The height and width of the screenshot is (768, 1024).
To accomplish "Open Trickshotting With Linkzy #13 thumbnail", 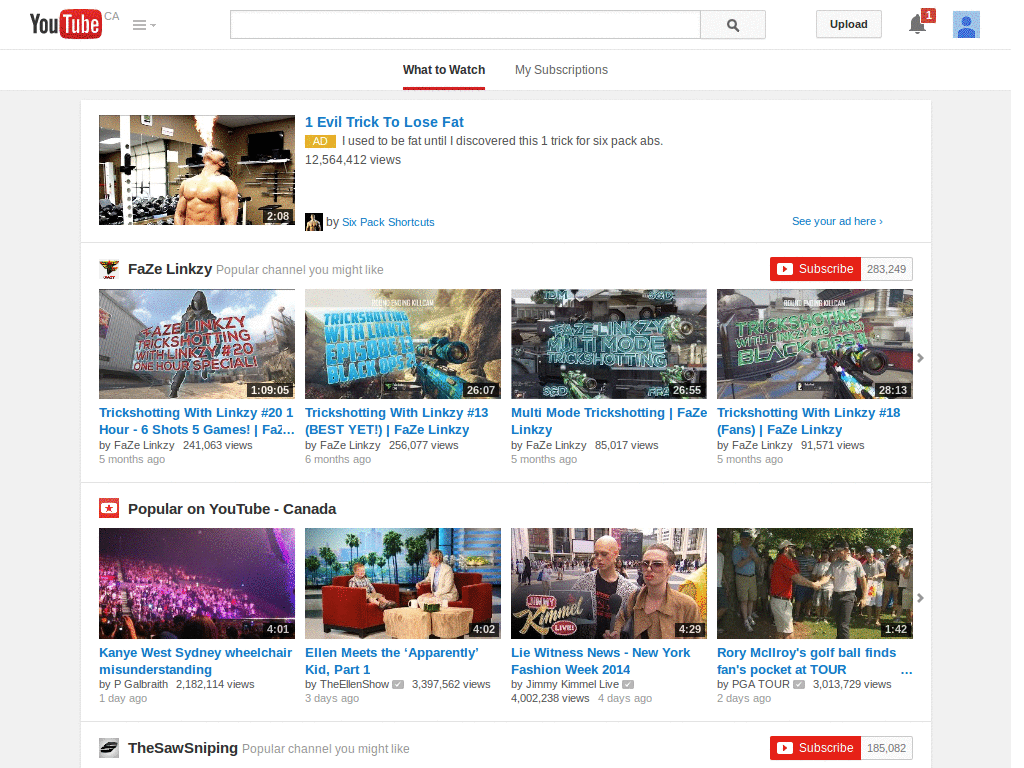I will pos(403,344).
